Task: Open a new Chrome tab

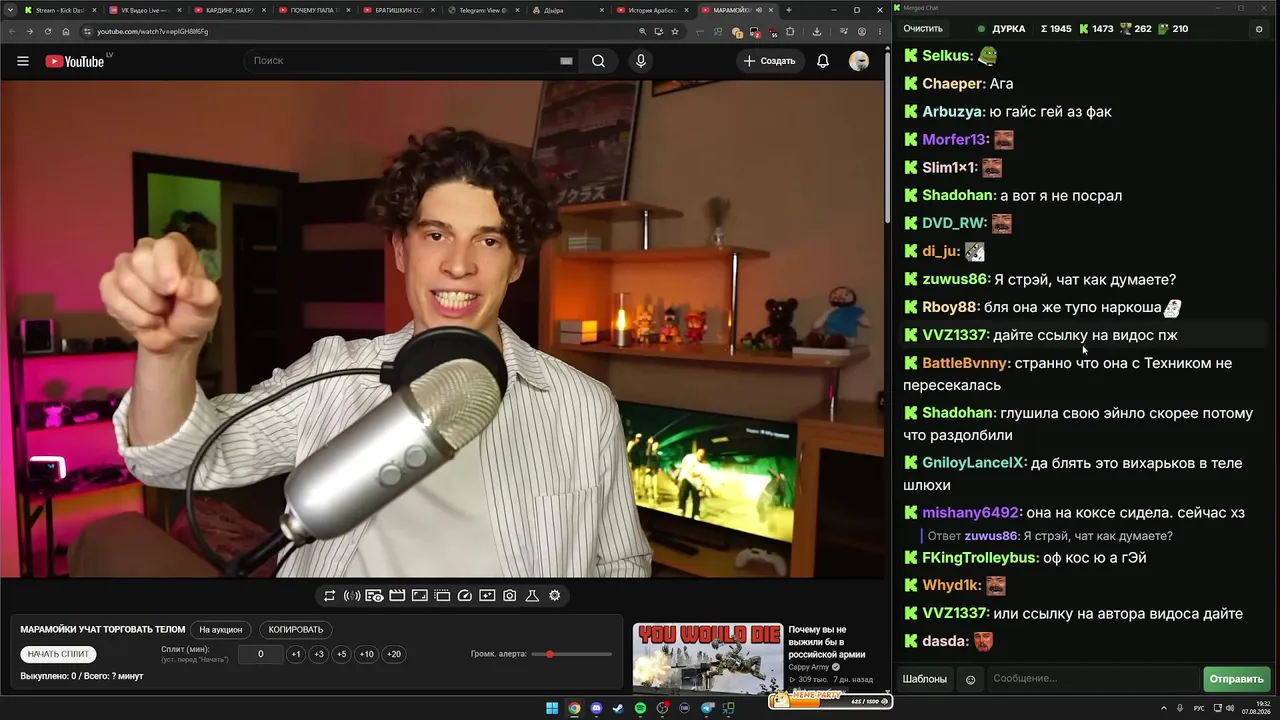Action: point(789,10)
